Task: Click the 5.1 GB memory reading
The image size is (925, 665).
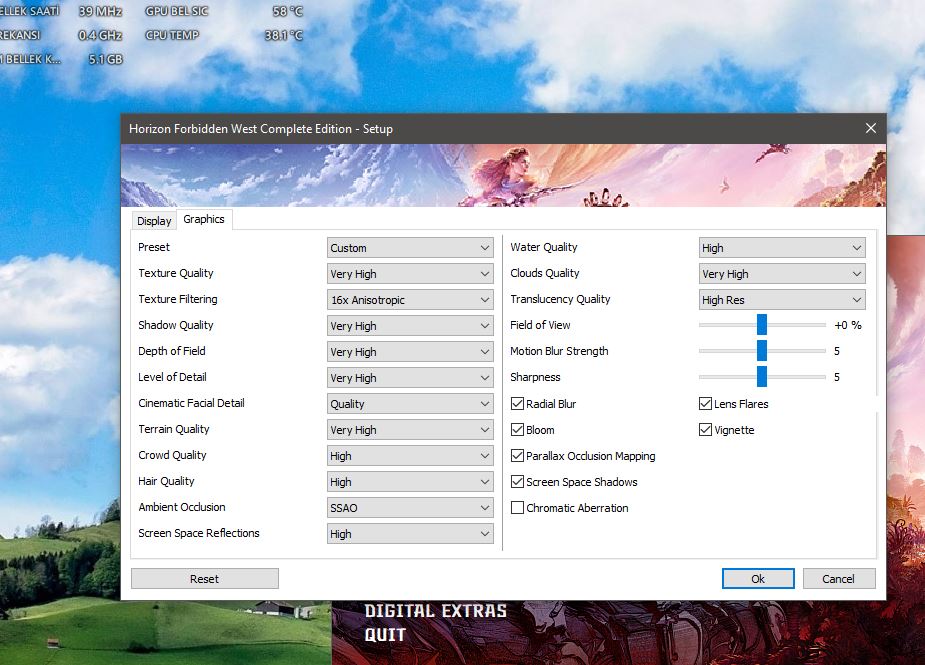Action: 106,59
